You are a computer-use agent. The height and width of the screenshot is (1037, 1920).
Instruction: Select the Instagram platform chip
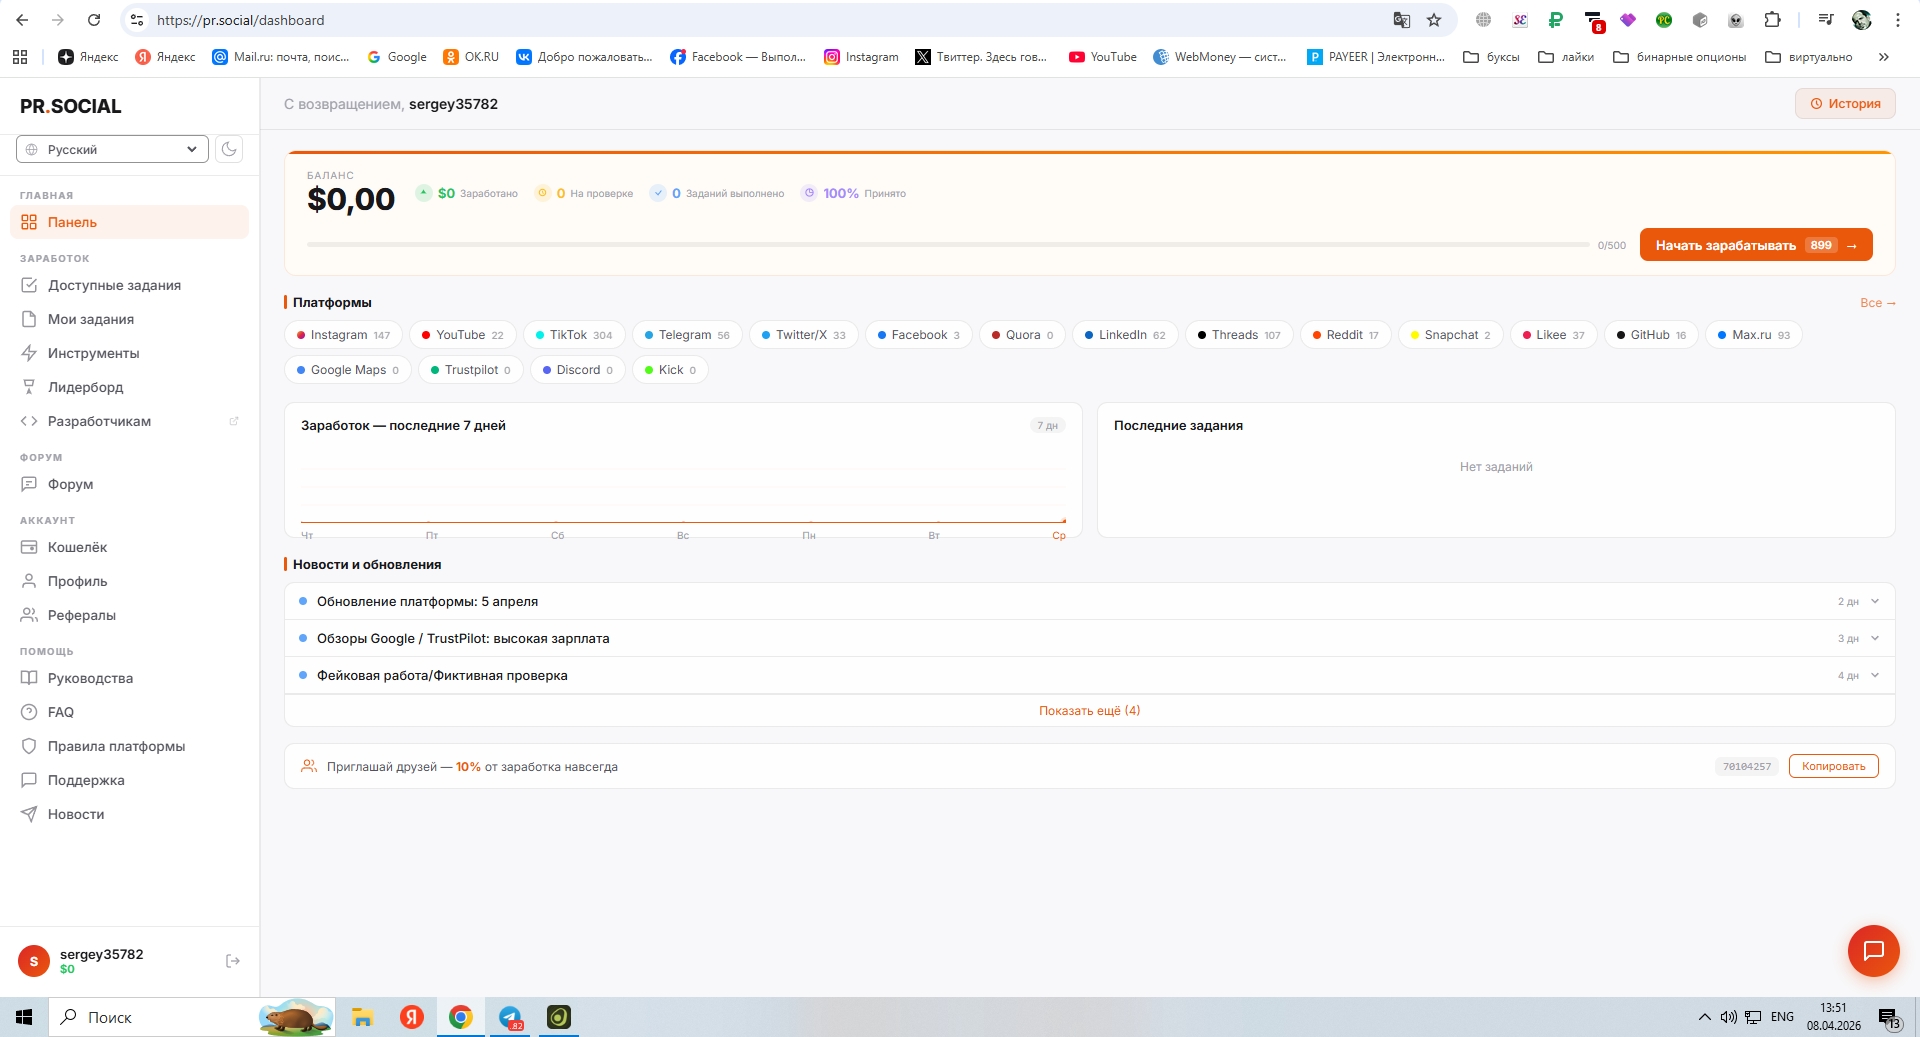[343, 335]
